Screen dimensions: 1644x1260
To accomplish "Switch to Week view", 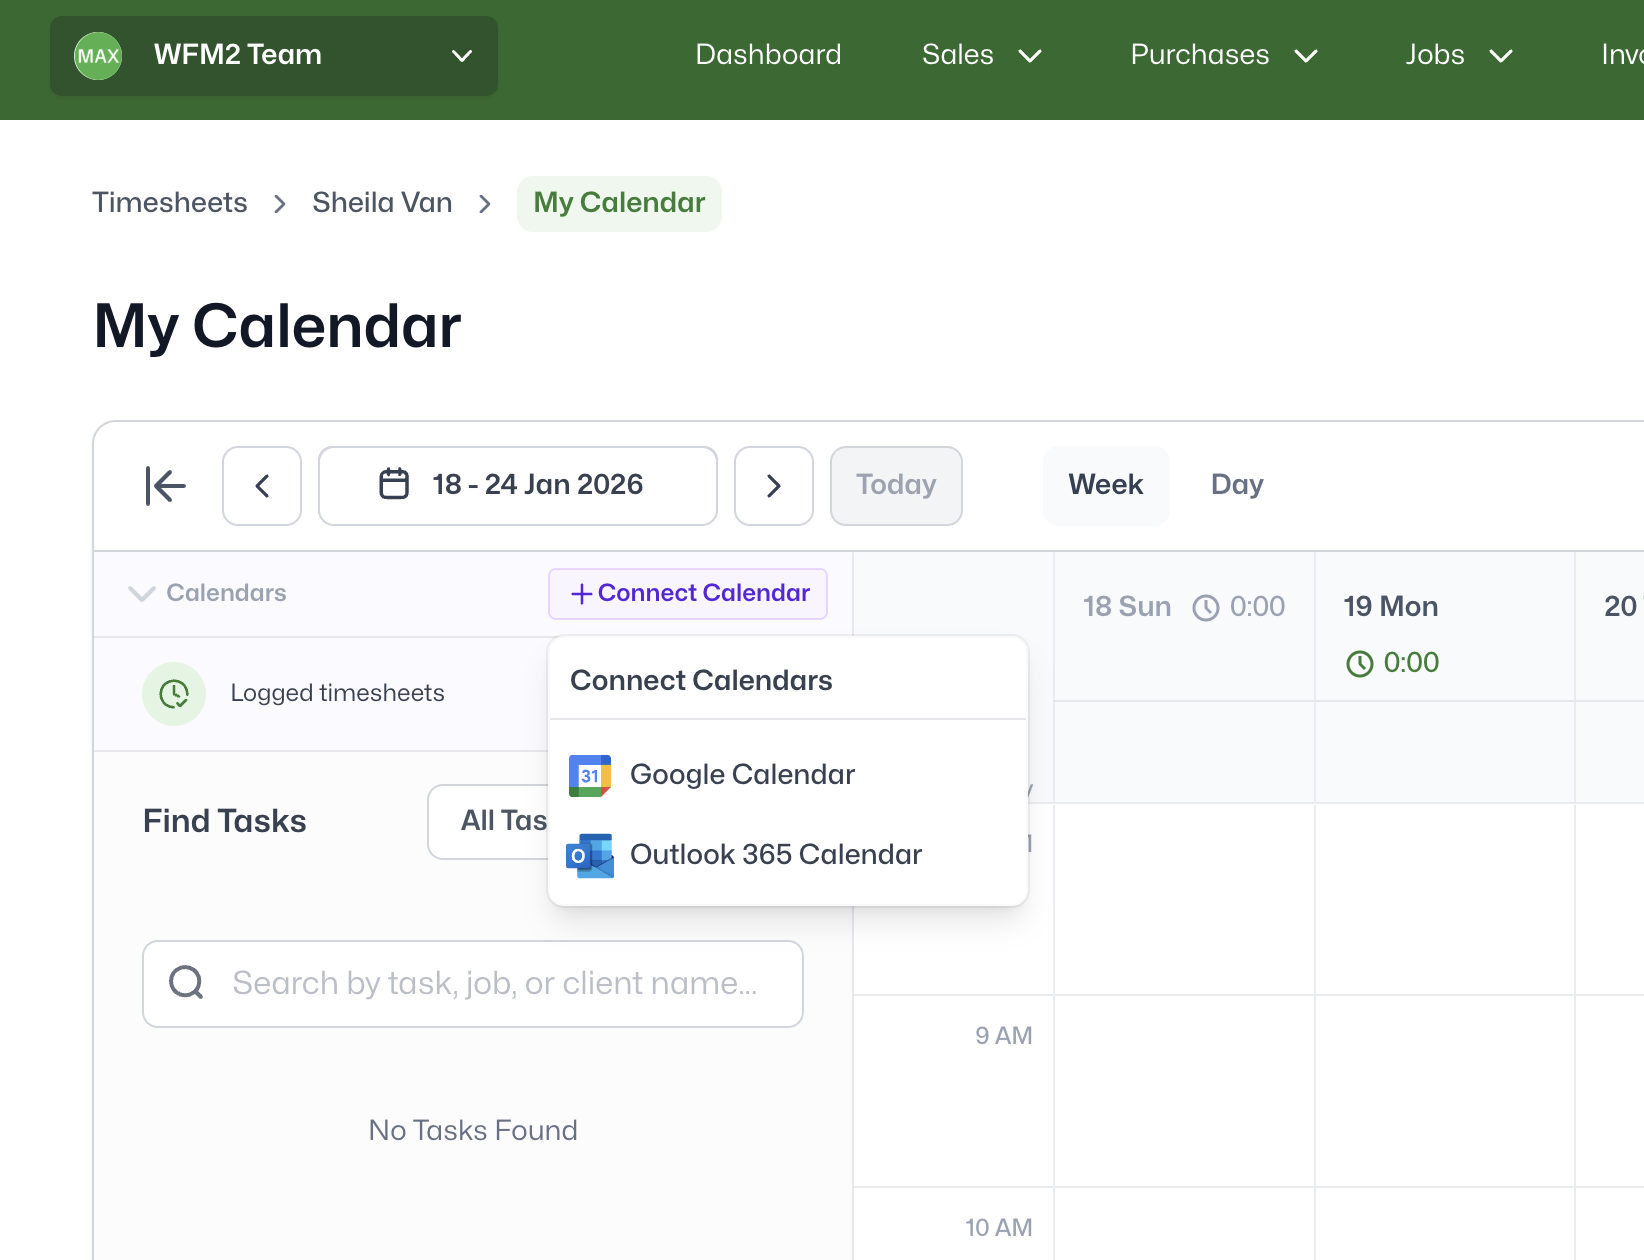I will click(x=1105, y=485).
